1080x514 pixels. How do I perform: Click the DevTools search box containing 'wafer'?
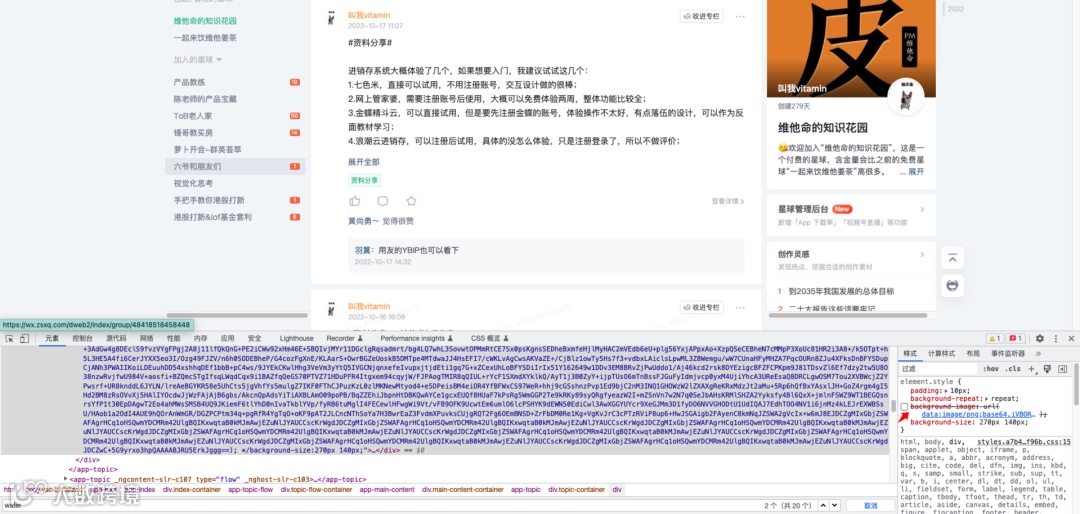tap(379, 506)
